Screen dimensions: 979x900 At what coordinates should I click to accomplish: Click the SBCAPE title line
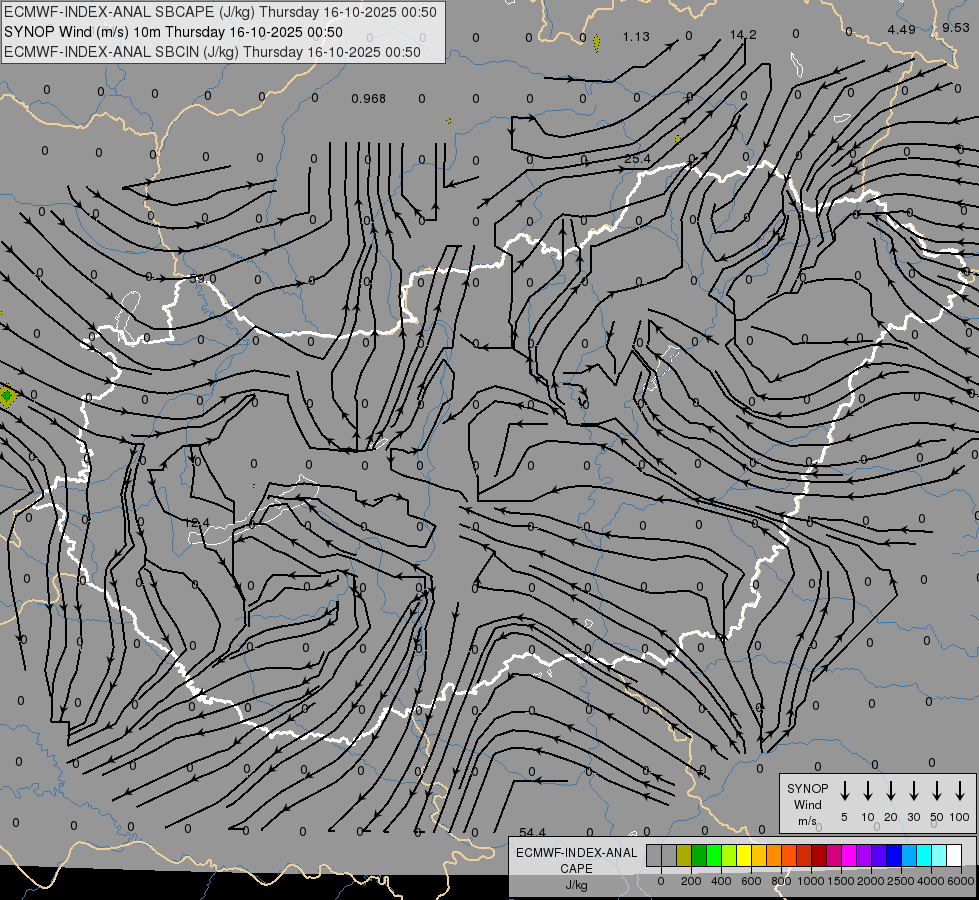[x=220, y=12]
